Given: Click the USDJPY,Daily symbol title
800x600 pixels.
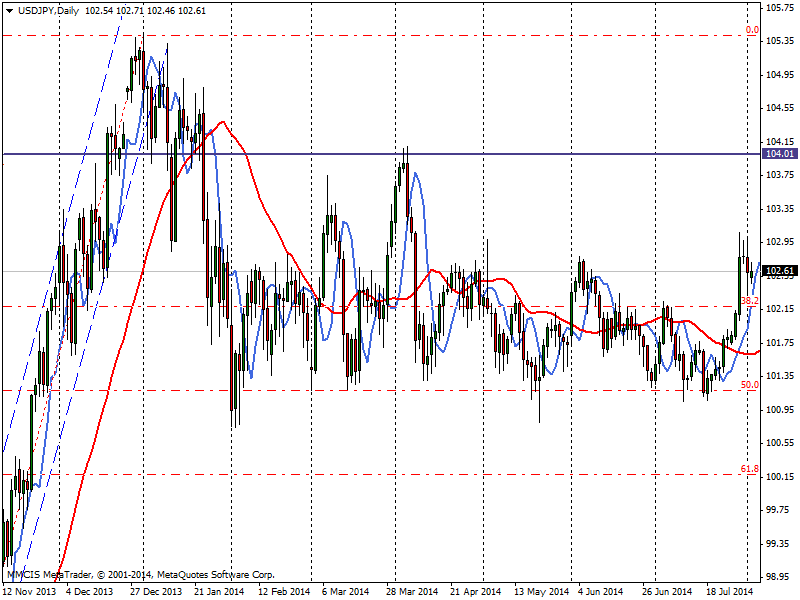Looking at the screenshot, I should (x=48, y=11).
